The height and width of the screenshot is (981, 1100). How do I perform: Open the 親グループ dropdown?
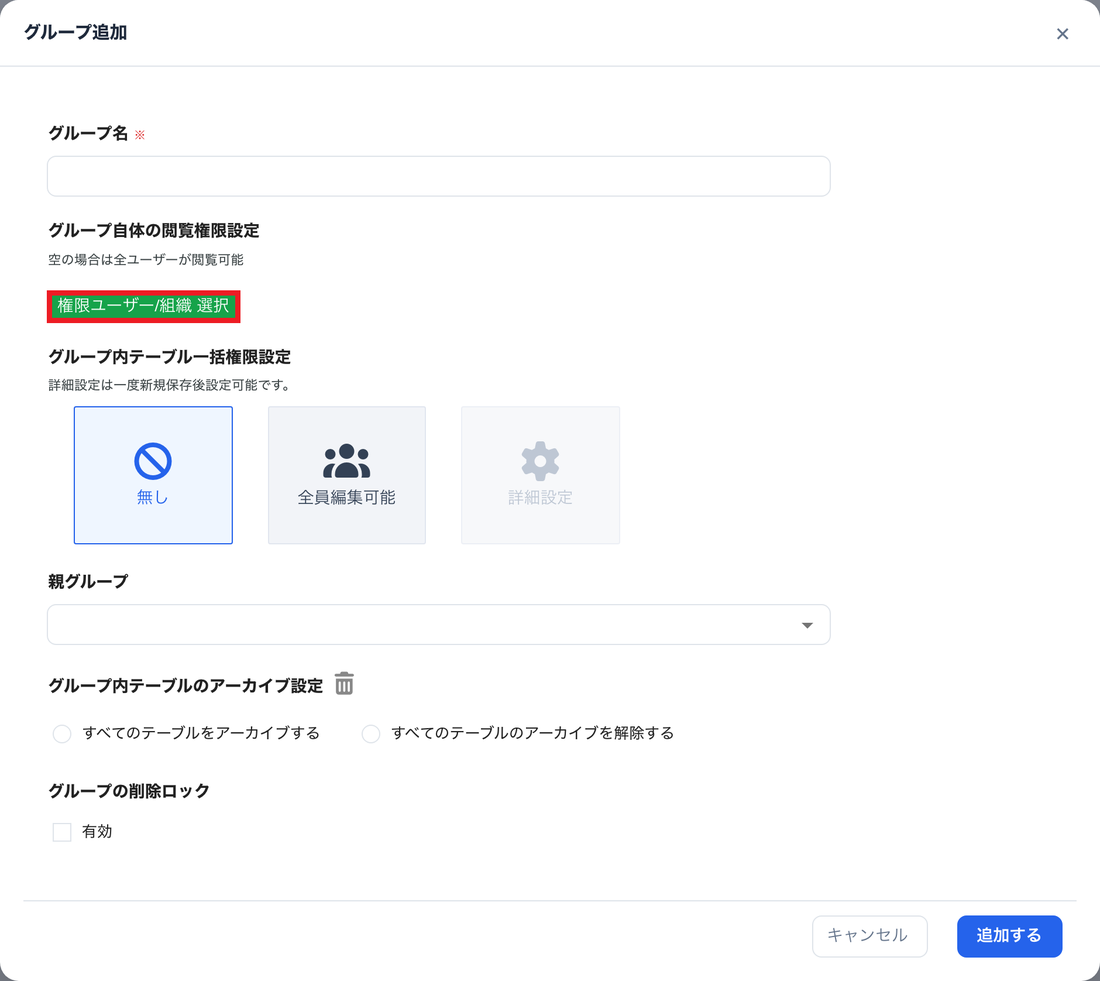438,625
